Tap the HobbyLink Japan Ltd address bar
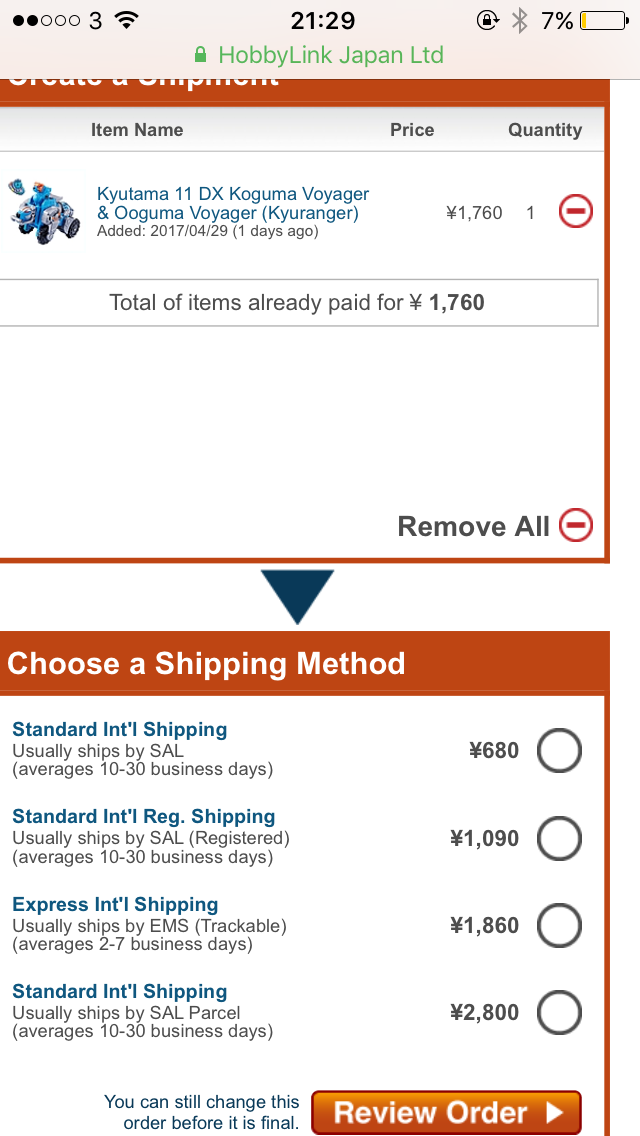 coord(320,55)
